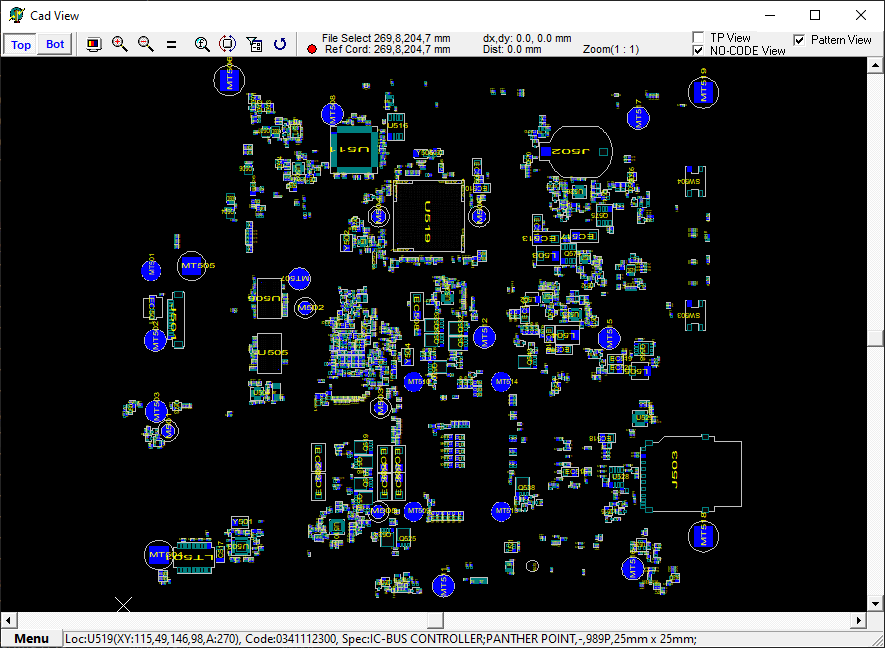Click the horizontal scrollbar right arrow
The height and width of the screenshot is (648, 885).
pyautogui.click(x=857, y=620)
